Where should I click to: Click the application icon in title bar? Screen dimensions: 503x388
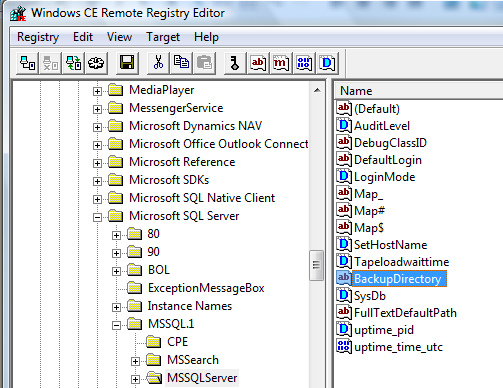point(18,13)
